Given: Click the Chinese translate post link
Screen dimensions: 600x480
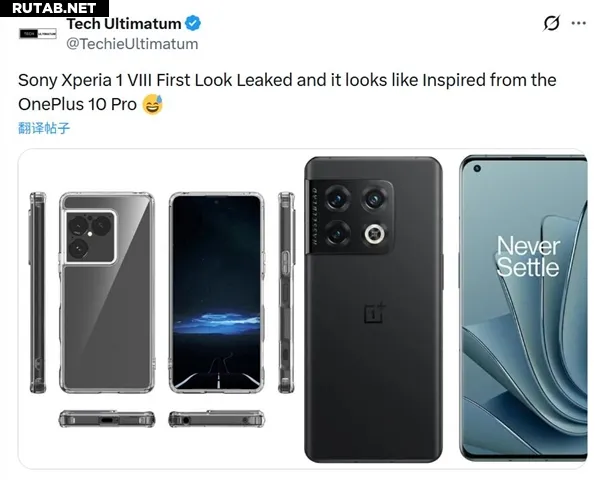Looking at the screenshot, I should (44, 128).
